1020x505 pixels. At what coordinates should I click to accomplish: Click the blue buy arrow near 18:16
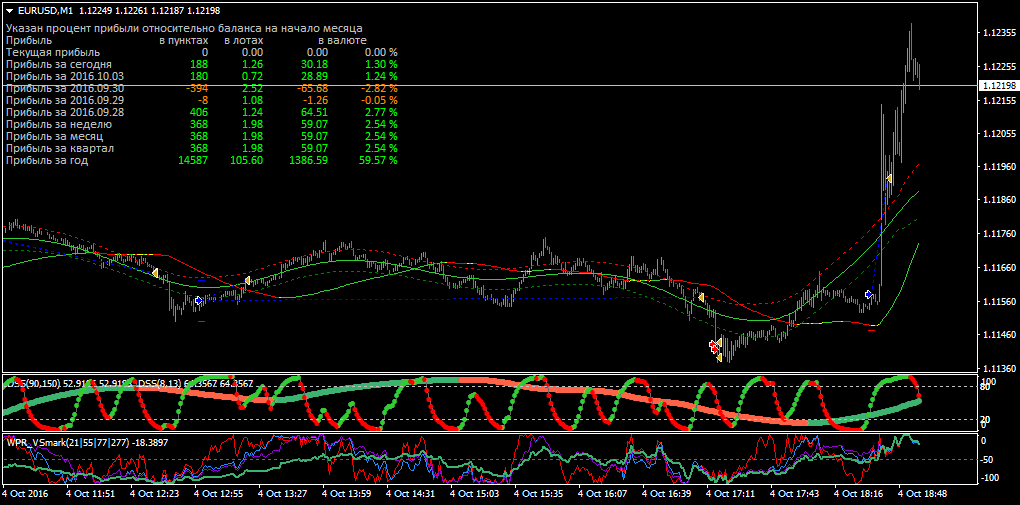point(869,294)
